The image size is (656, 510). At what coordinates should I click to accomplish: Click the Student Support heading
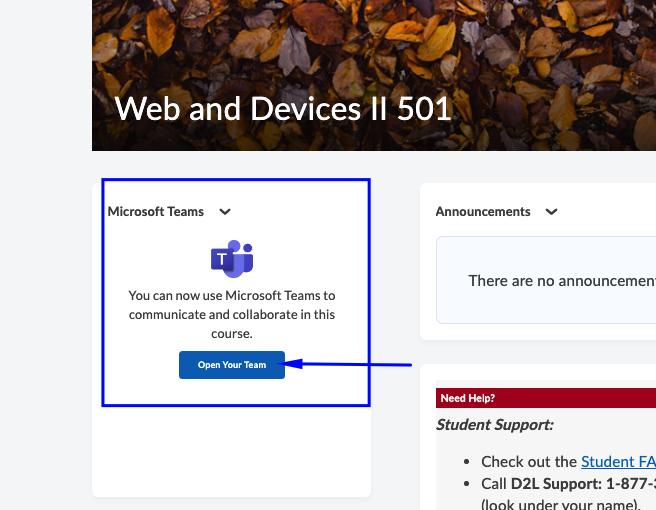pos(495,425)
